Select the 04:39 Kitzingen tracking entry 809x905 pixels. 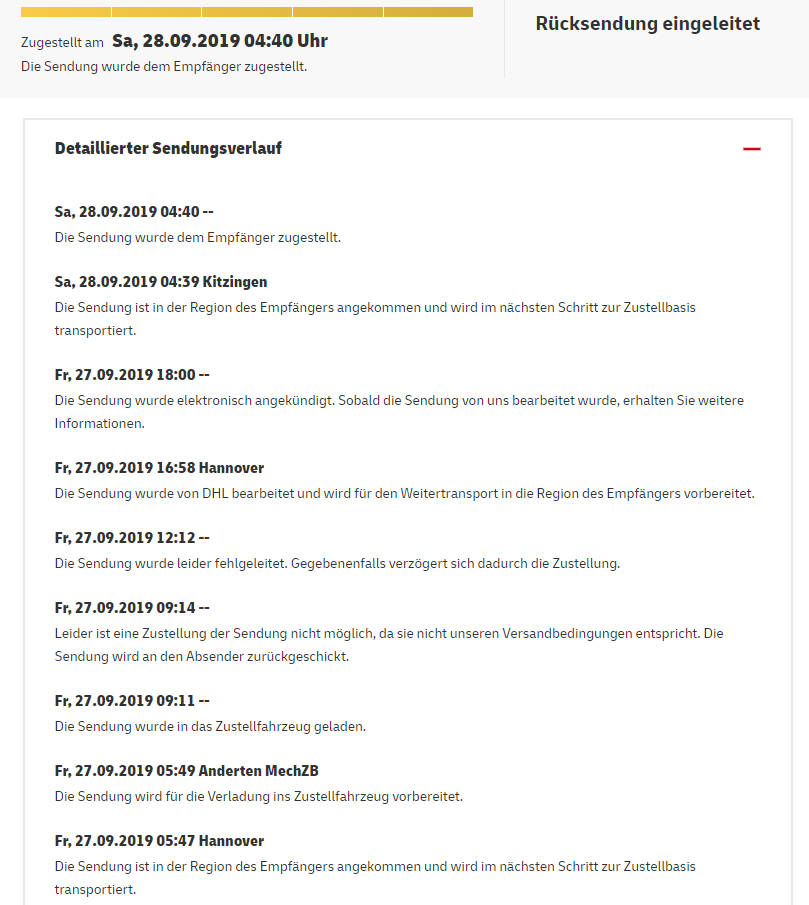[x=161, y=282]
